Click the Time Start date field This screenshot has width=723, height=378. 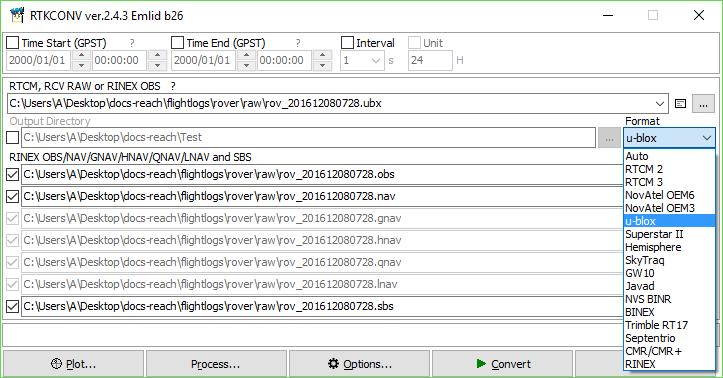(x=39, y=60)
